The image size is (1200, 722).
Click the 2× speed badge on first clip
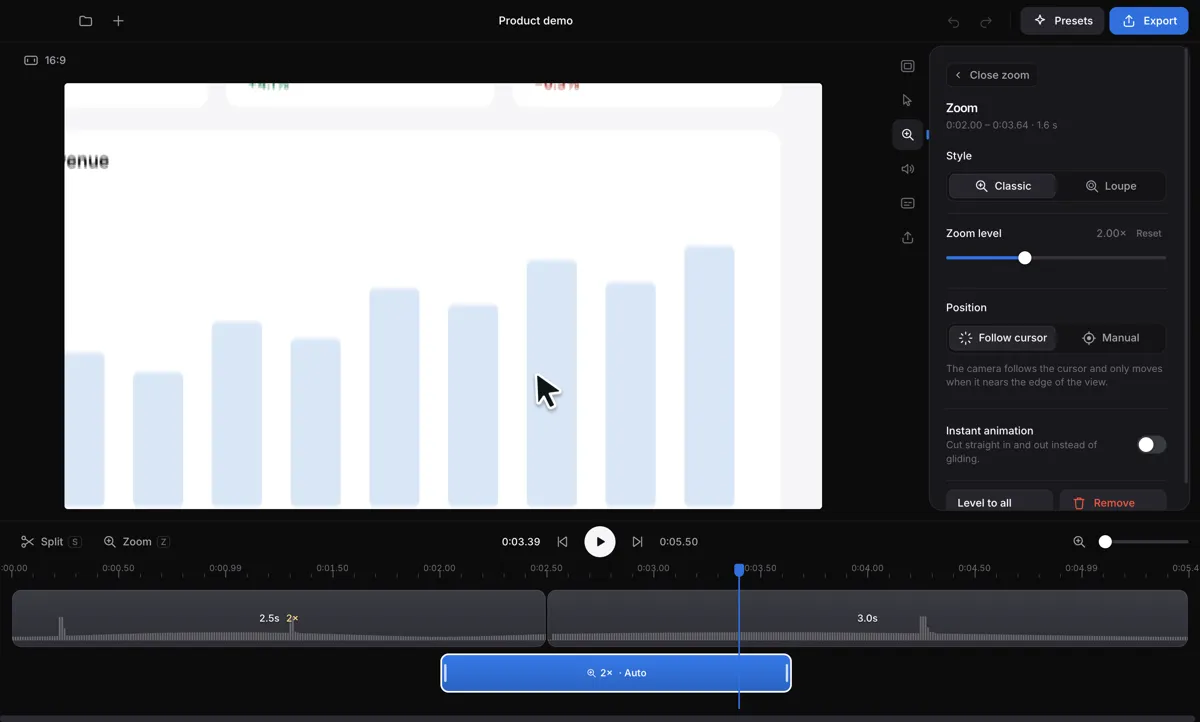[x=292, y=618]
